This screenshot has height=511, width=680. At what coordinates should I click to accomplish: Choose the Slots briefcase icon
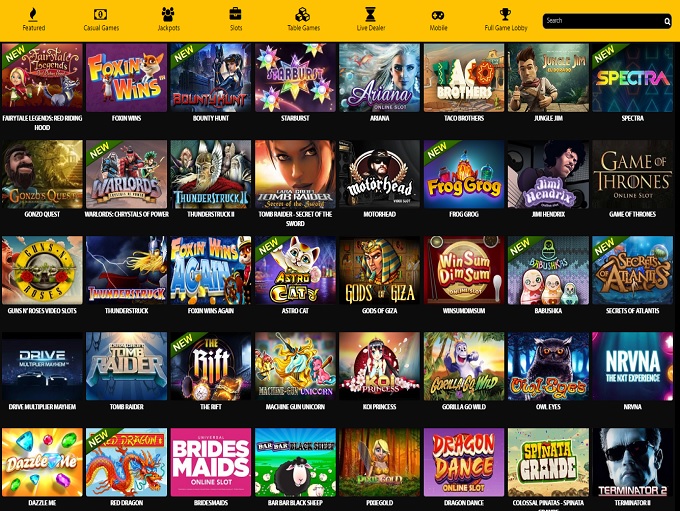coord(235,14)
